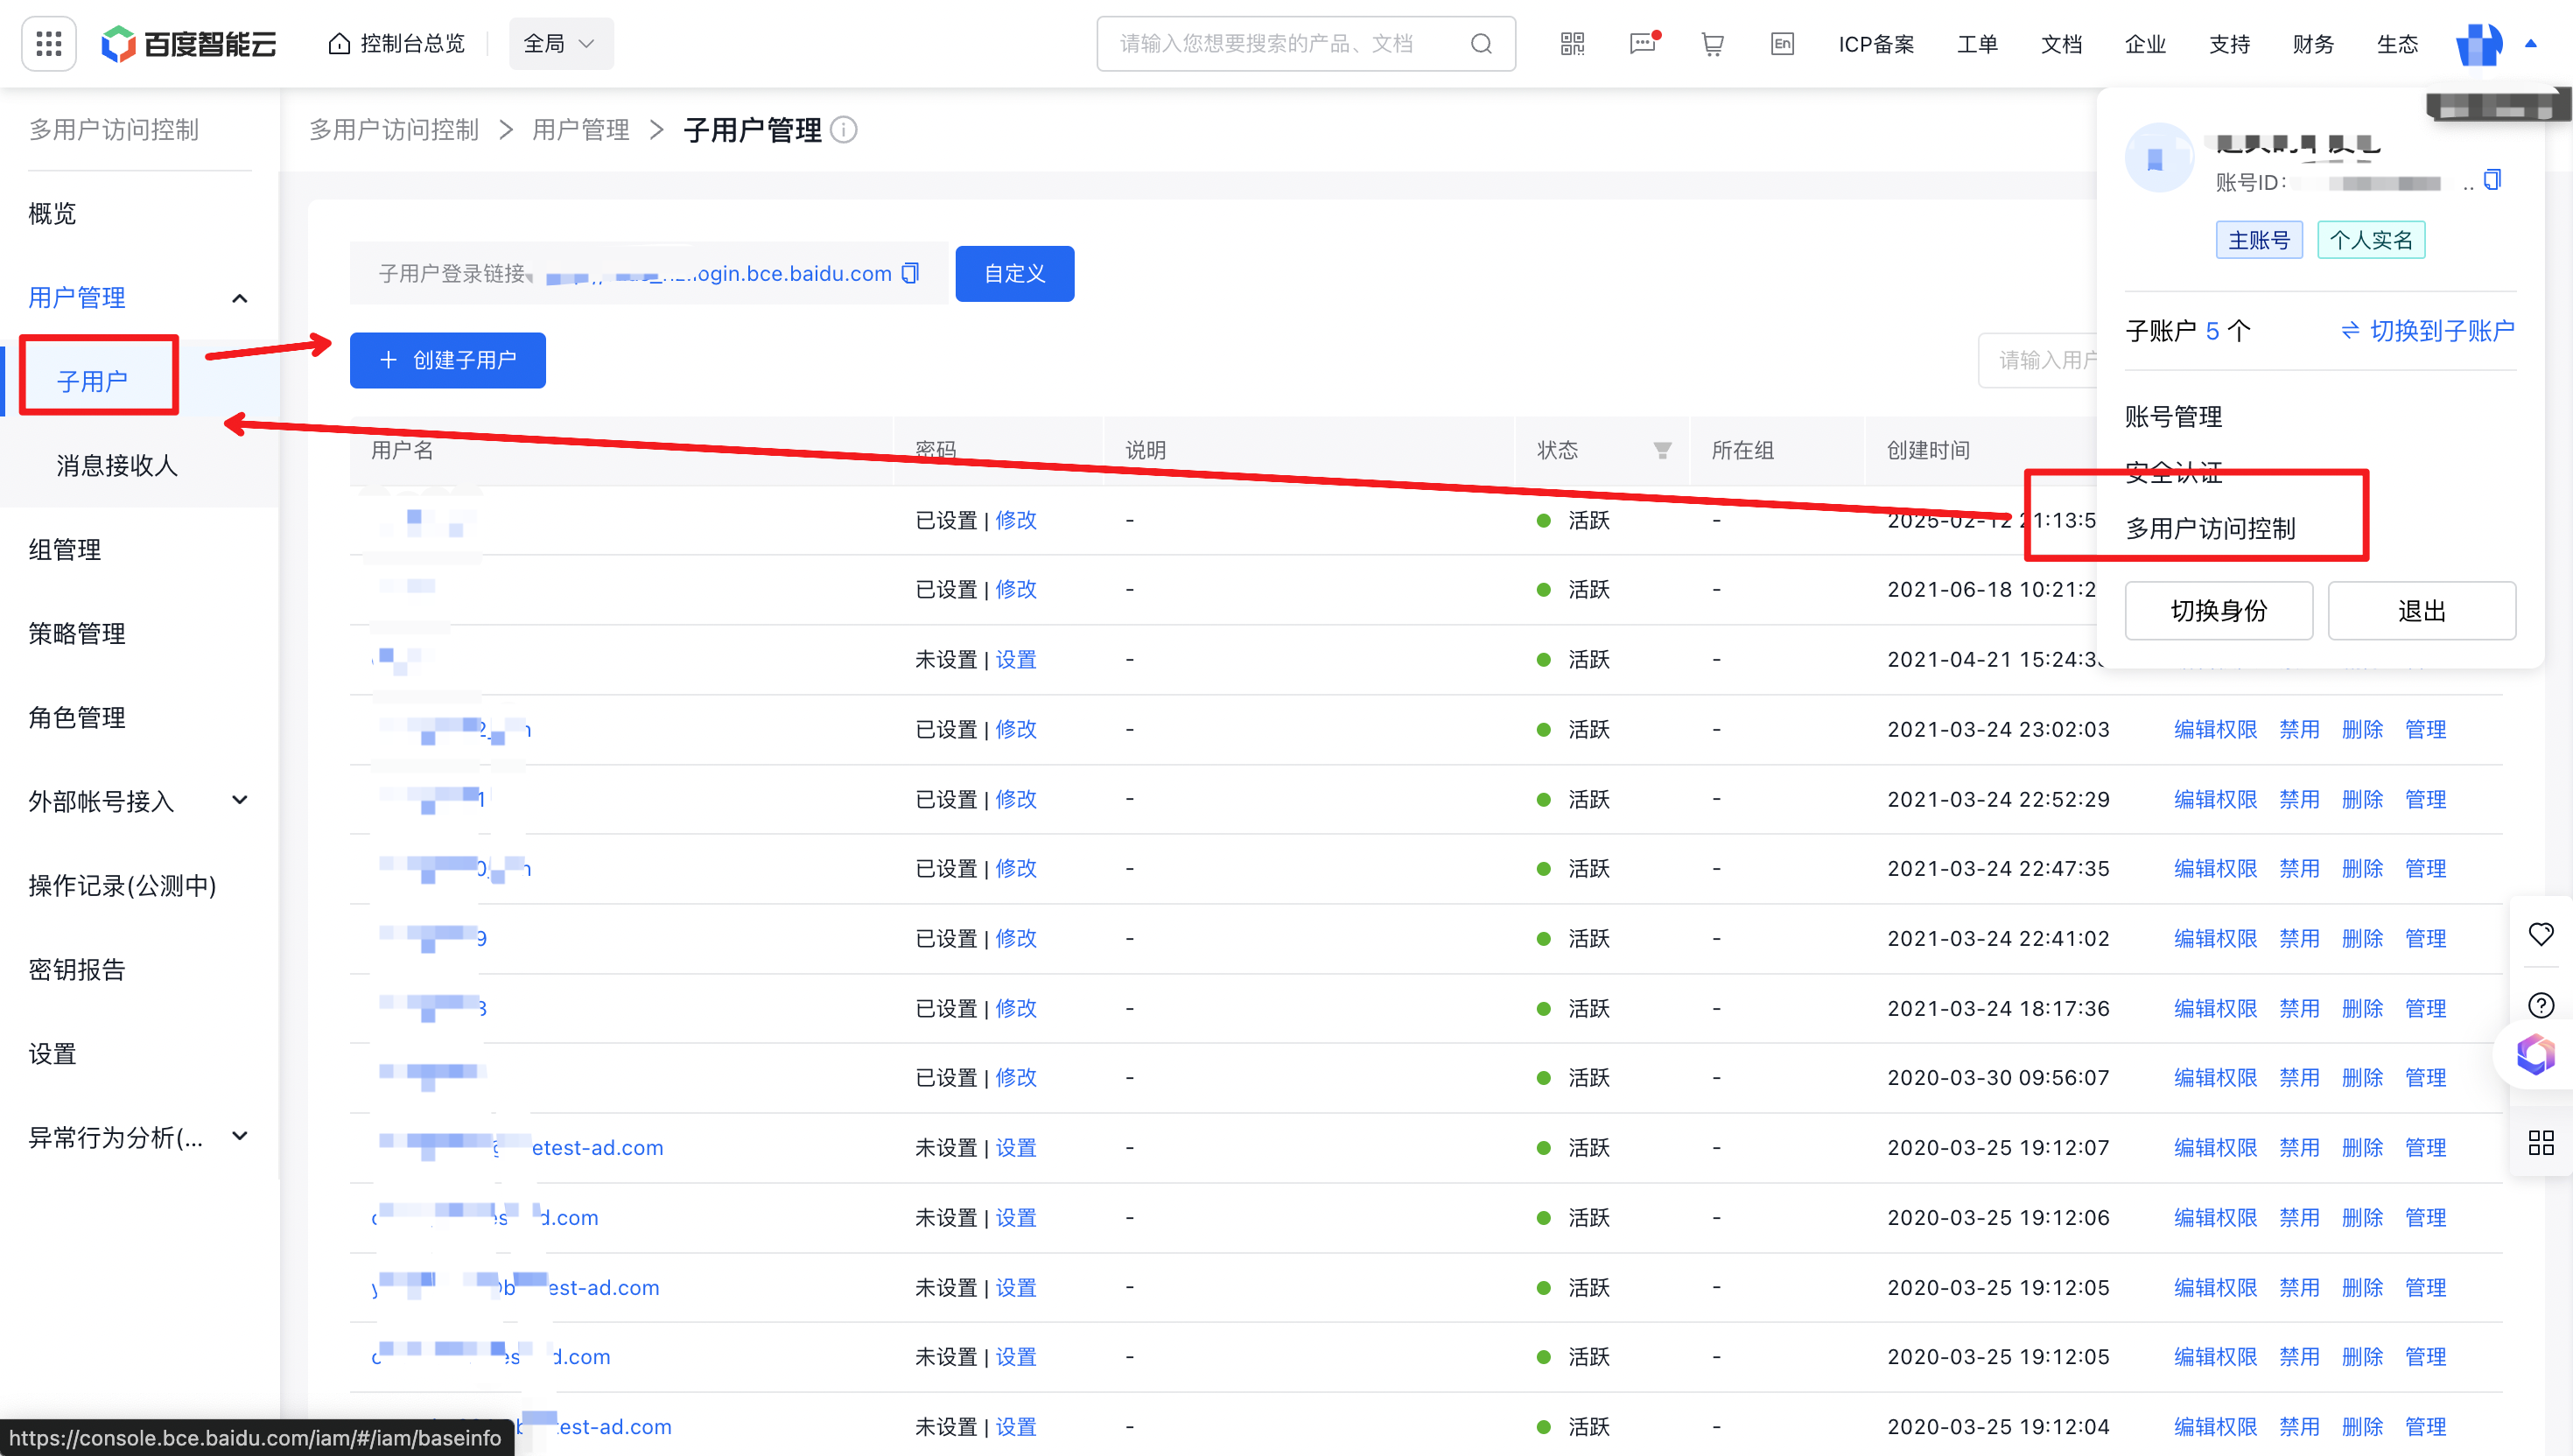Click 设置 password link for 2021-04-21 row

tap(1015, 659)
